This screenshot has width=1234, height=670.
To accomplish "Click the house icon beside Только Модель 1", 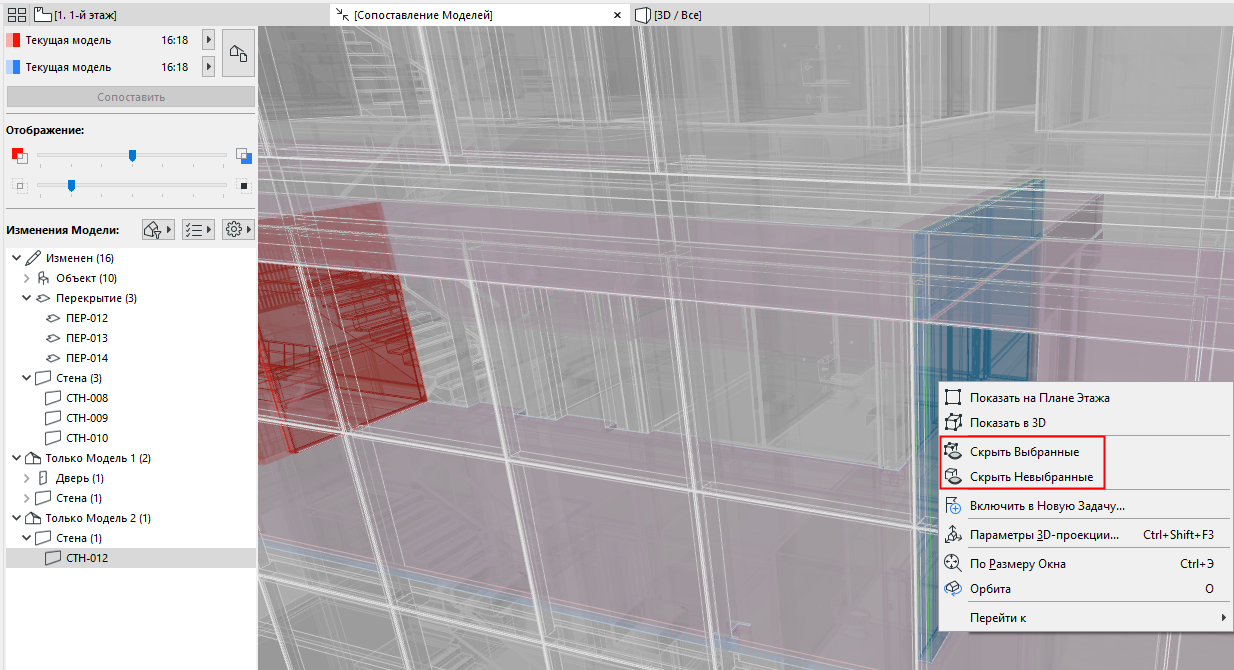I will (x=33, y=458).
